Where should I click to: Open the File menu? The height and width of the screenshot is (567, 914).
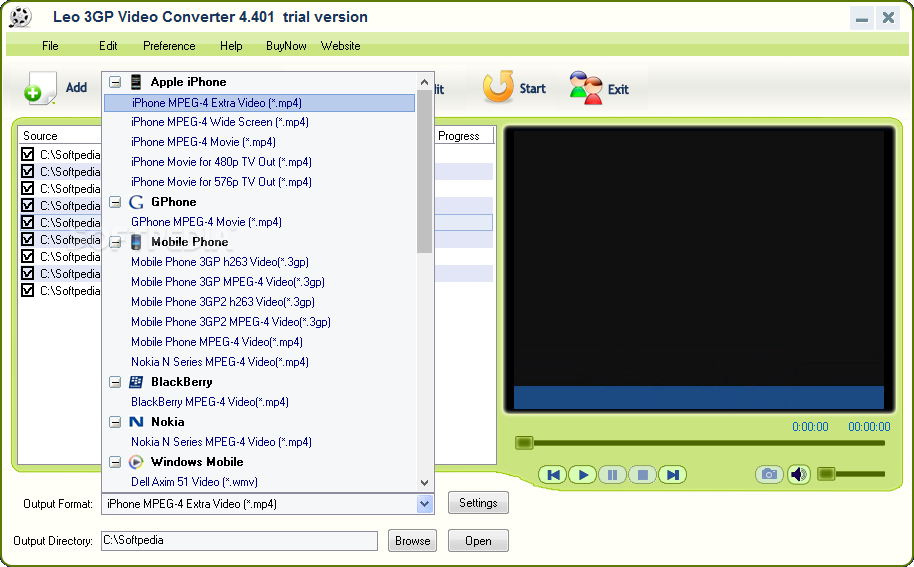coord(50,46)
